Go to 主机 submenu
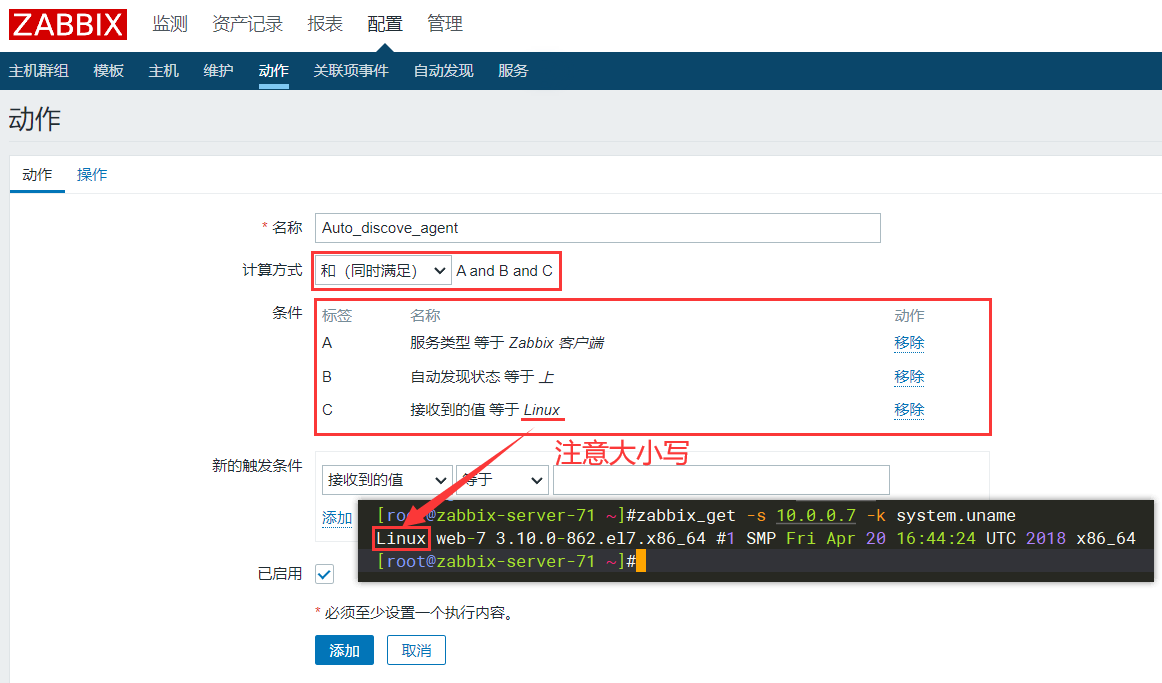1162x683 pixels. click(163, 70)
